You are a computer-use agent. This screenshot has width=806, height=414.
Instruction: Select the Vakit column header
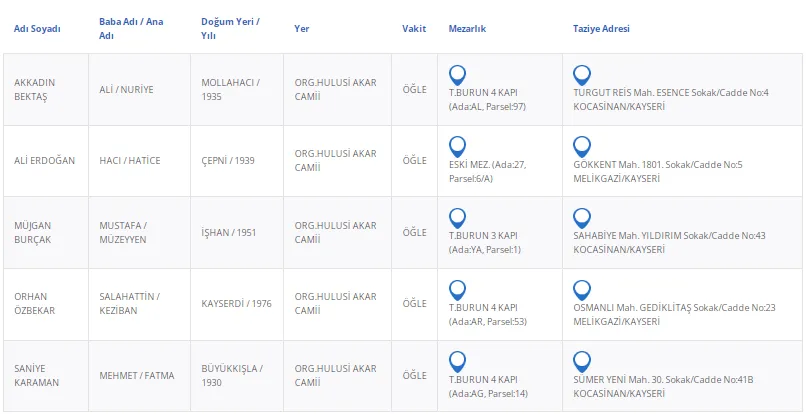(x=414, y=29)
